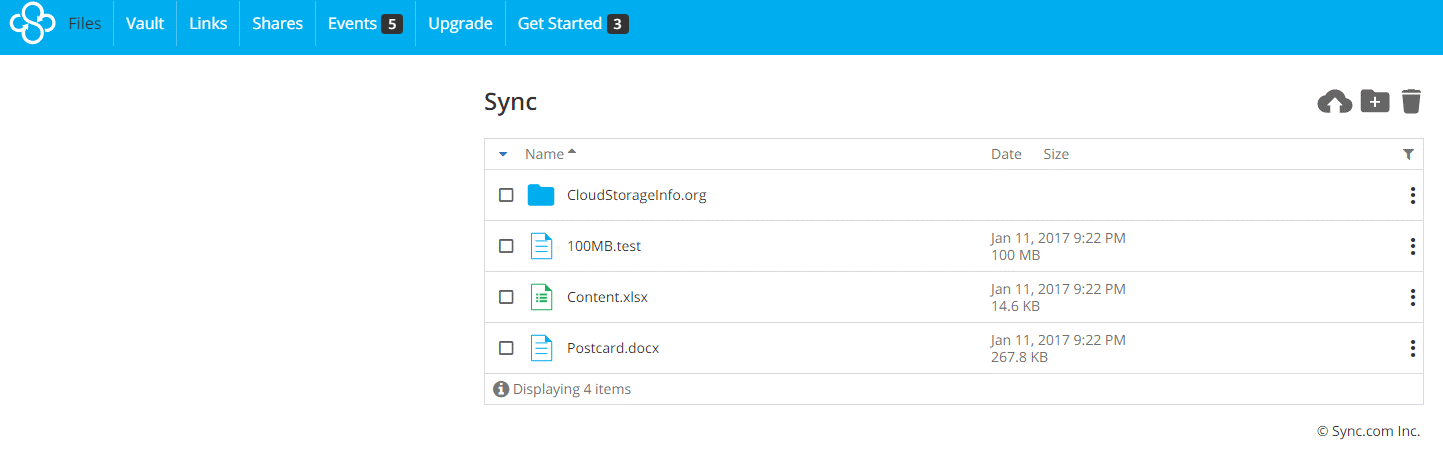The image size is (1443, 475).
Task: Sort the list by Size column
Action: [x=1056, y=154]
